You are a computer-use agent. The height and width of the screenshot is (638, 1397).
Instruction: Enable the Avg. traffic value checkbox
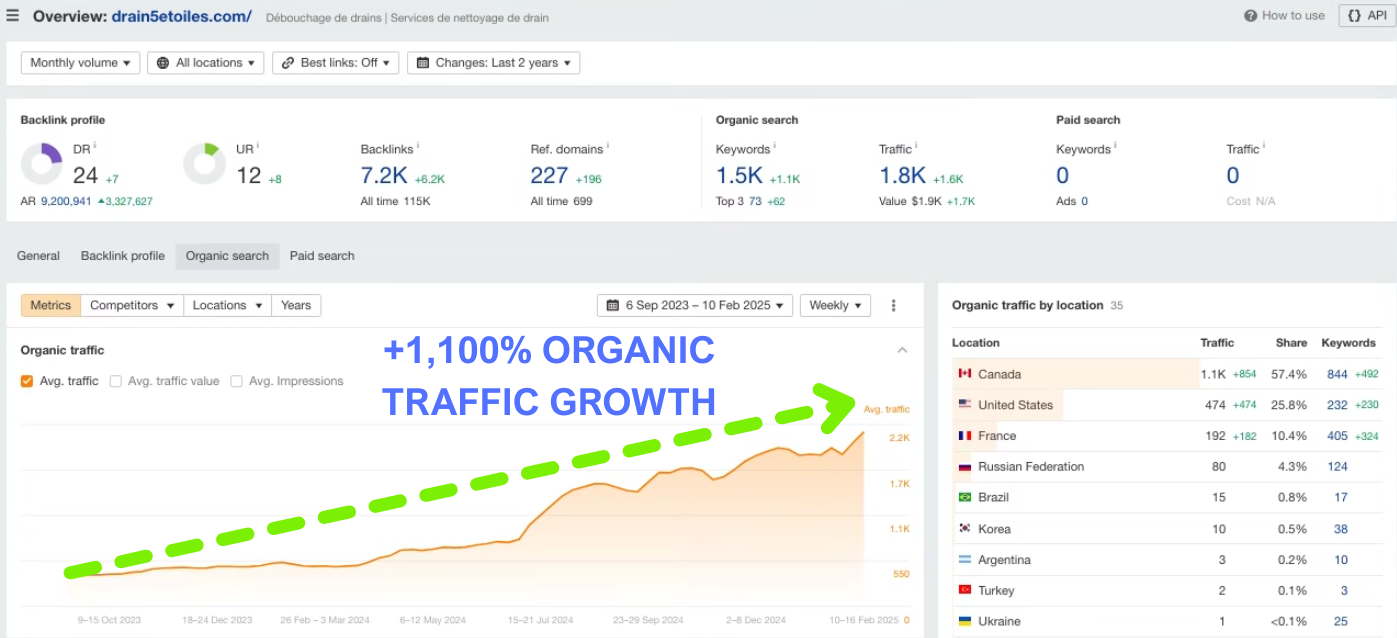pyautogui.click(x=115, y=381)
